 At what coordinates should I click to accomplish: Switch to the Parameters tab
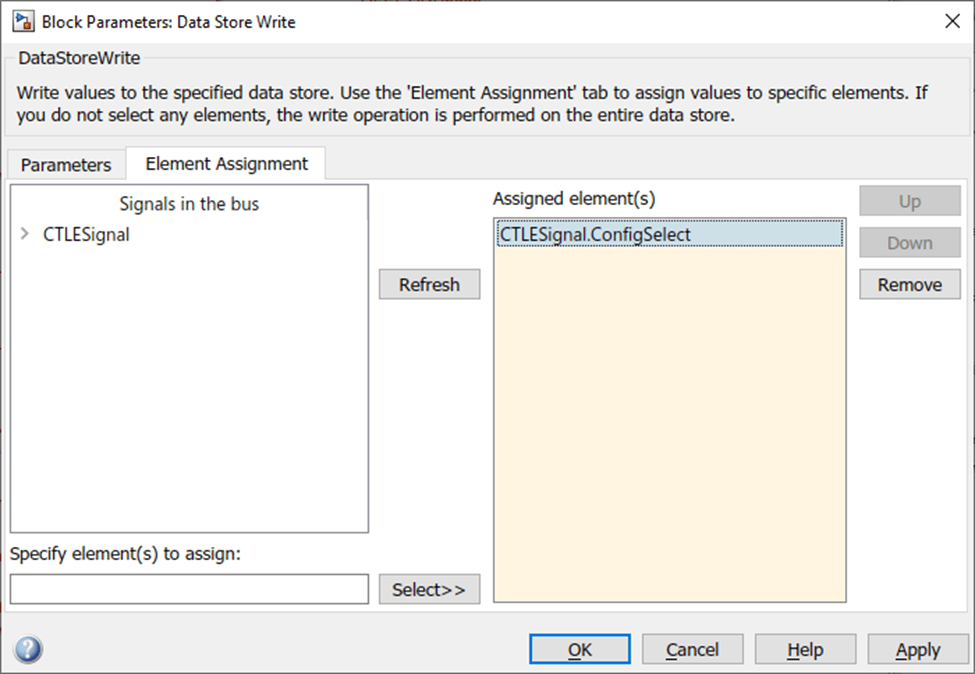66,164
